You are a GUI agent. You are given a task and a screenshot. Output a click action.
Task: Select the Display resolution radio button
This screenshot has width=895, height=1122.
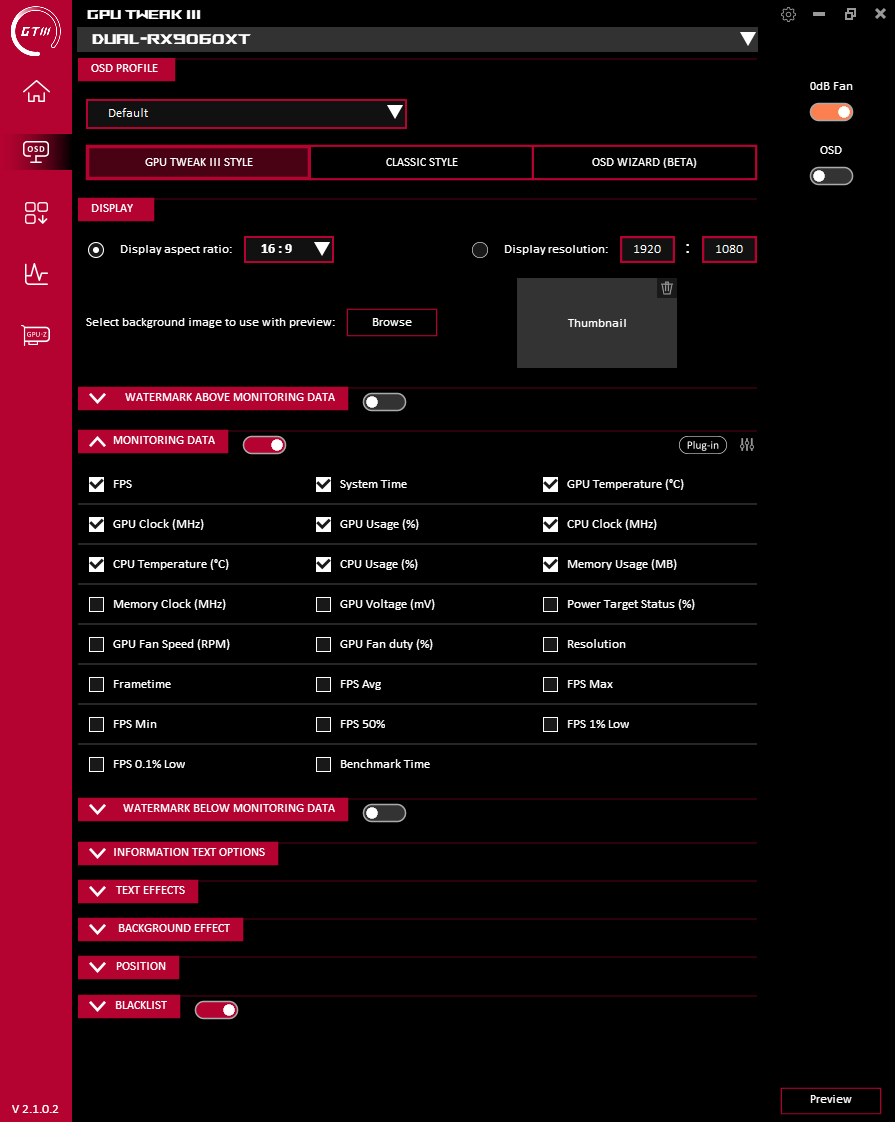480,250
